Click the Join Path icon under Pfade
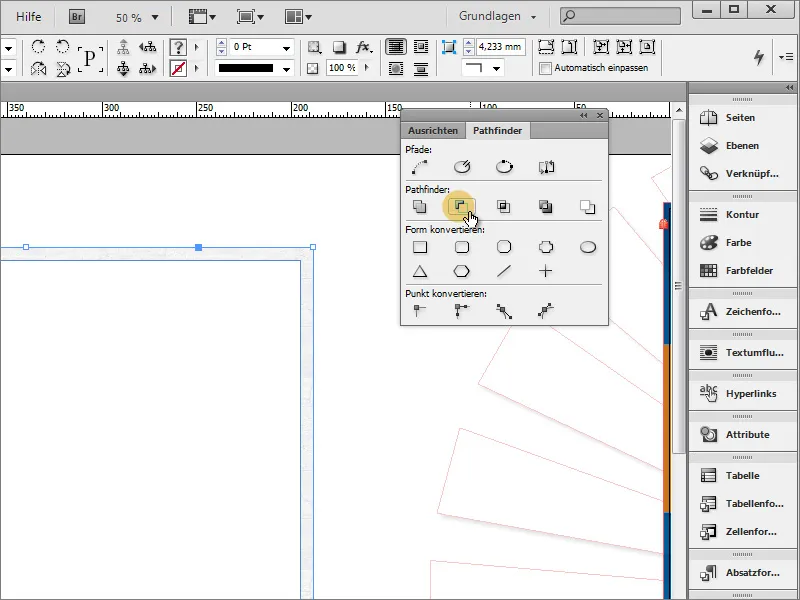Screen dimensions: 800x600 (x=419, y=167)
